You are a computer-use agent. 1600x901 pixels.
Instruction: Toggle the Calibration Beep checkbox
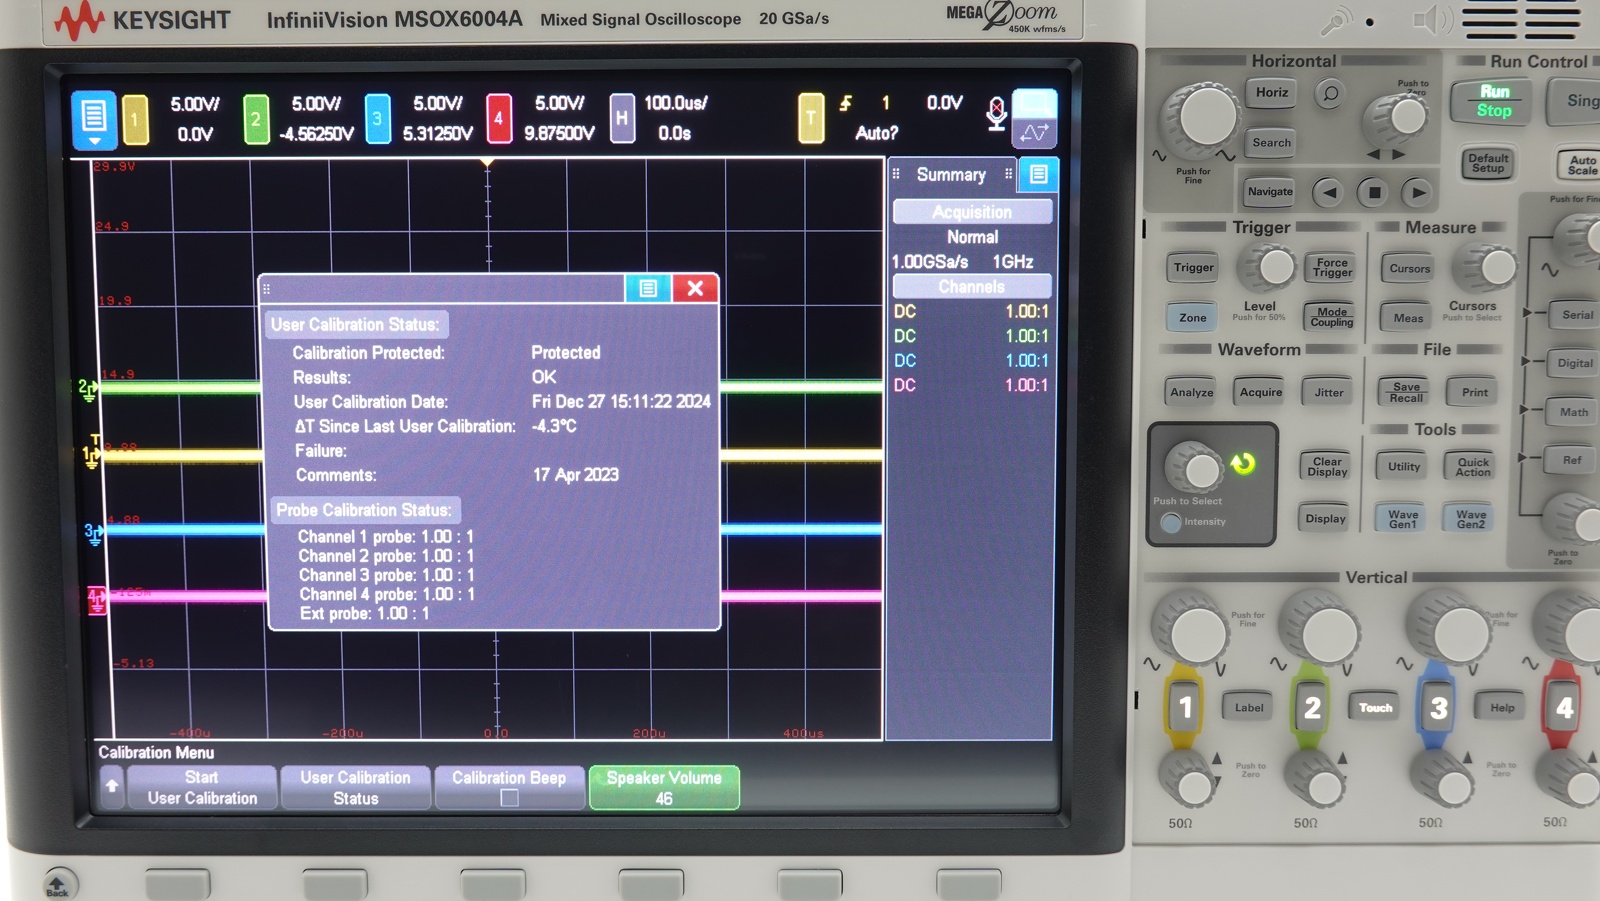509,798
